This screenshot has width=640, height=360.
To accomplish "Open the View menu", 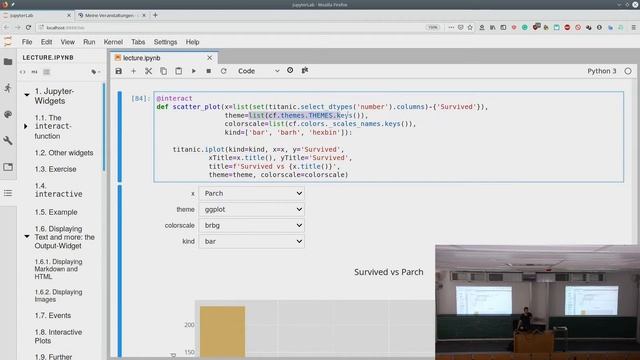I will click(67, 42).
